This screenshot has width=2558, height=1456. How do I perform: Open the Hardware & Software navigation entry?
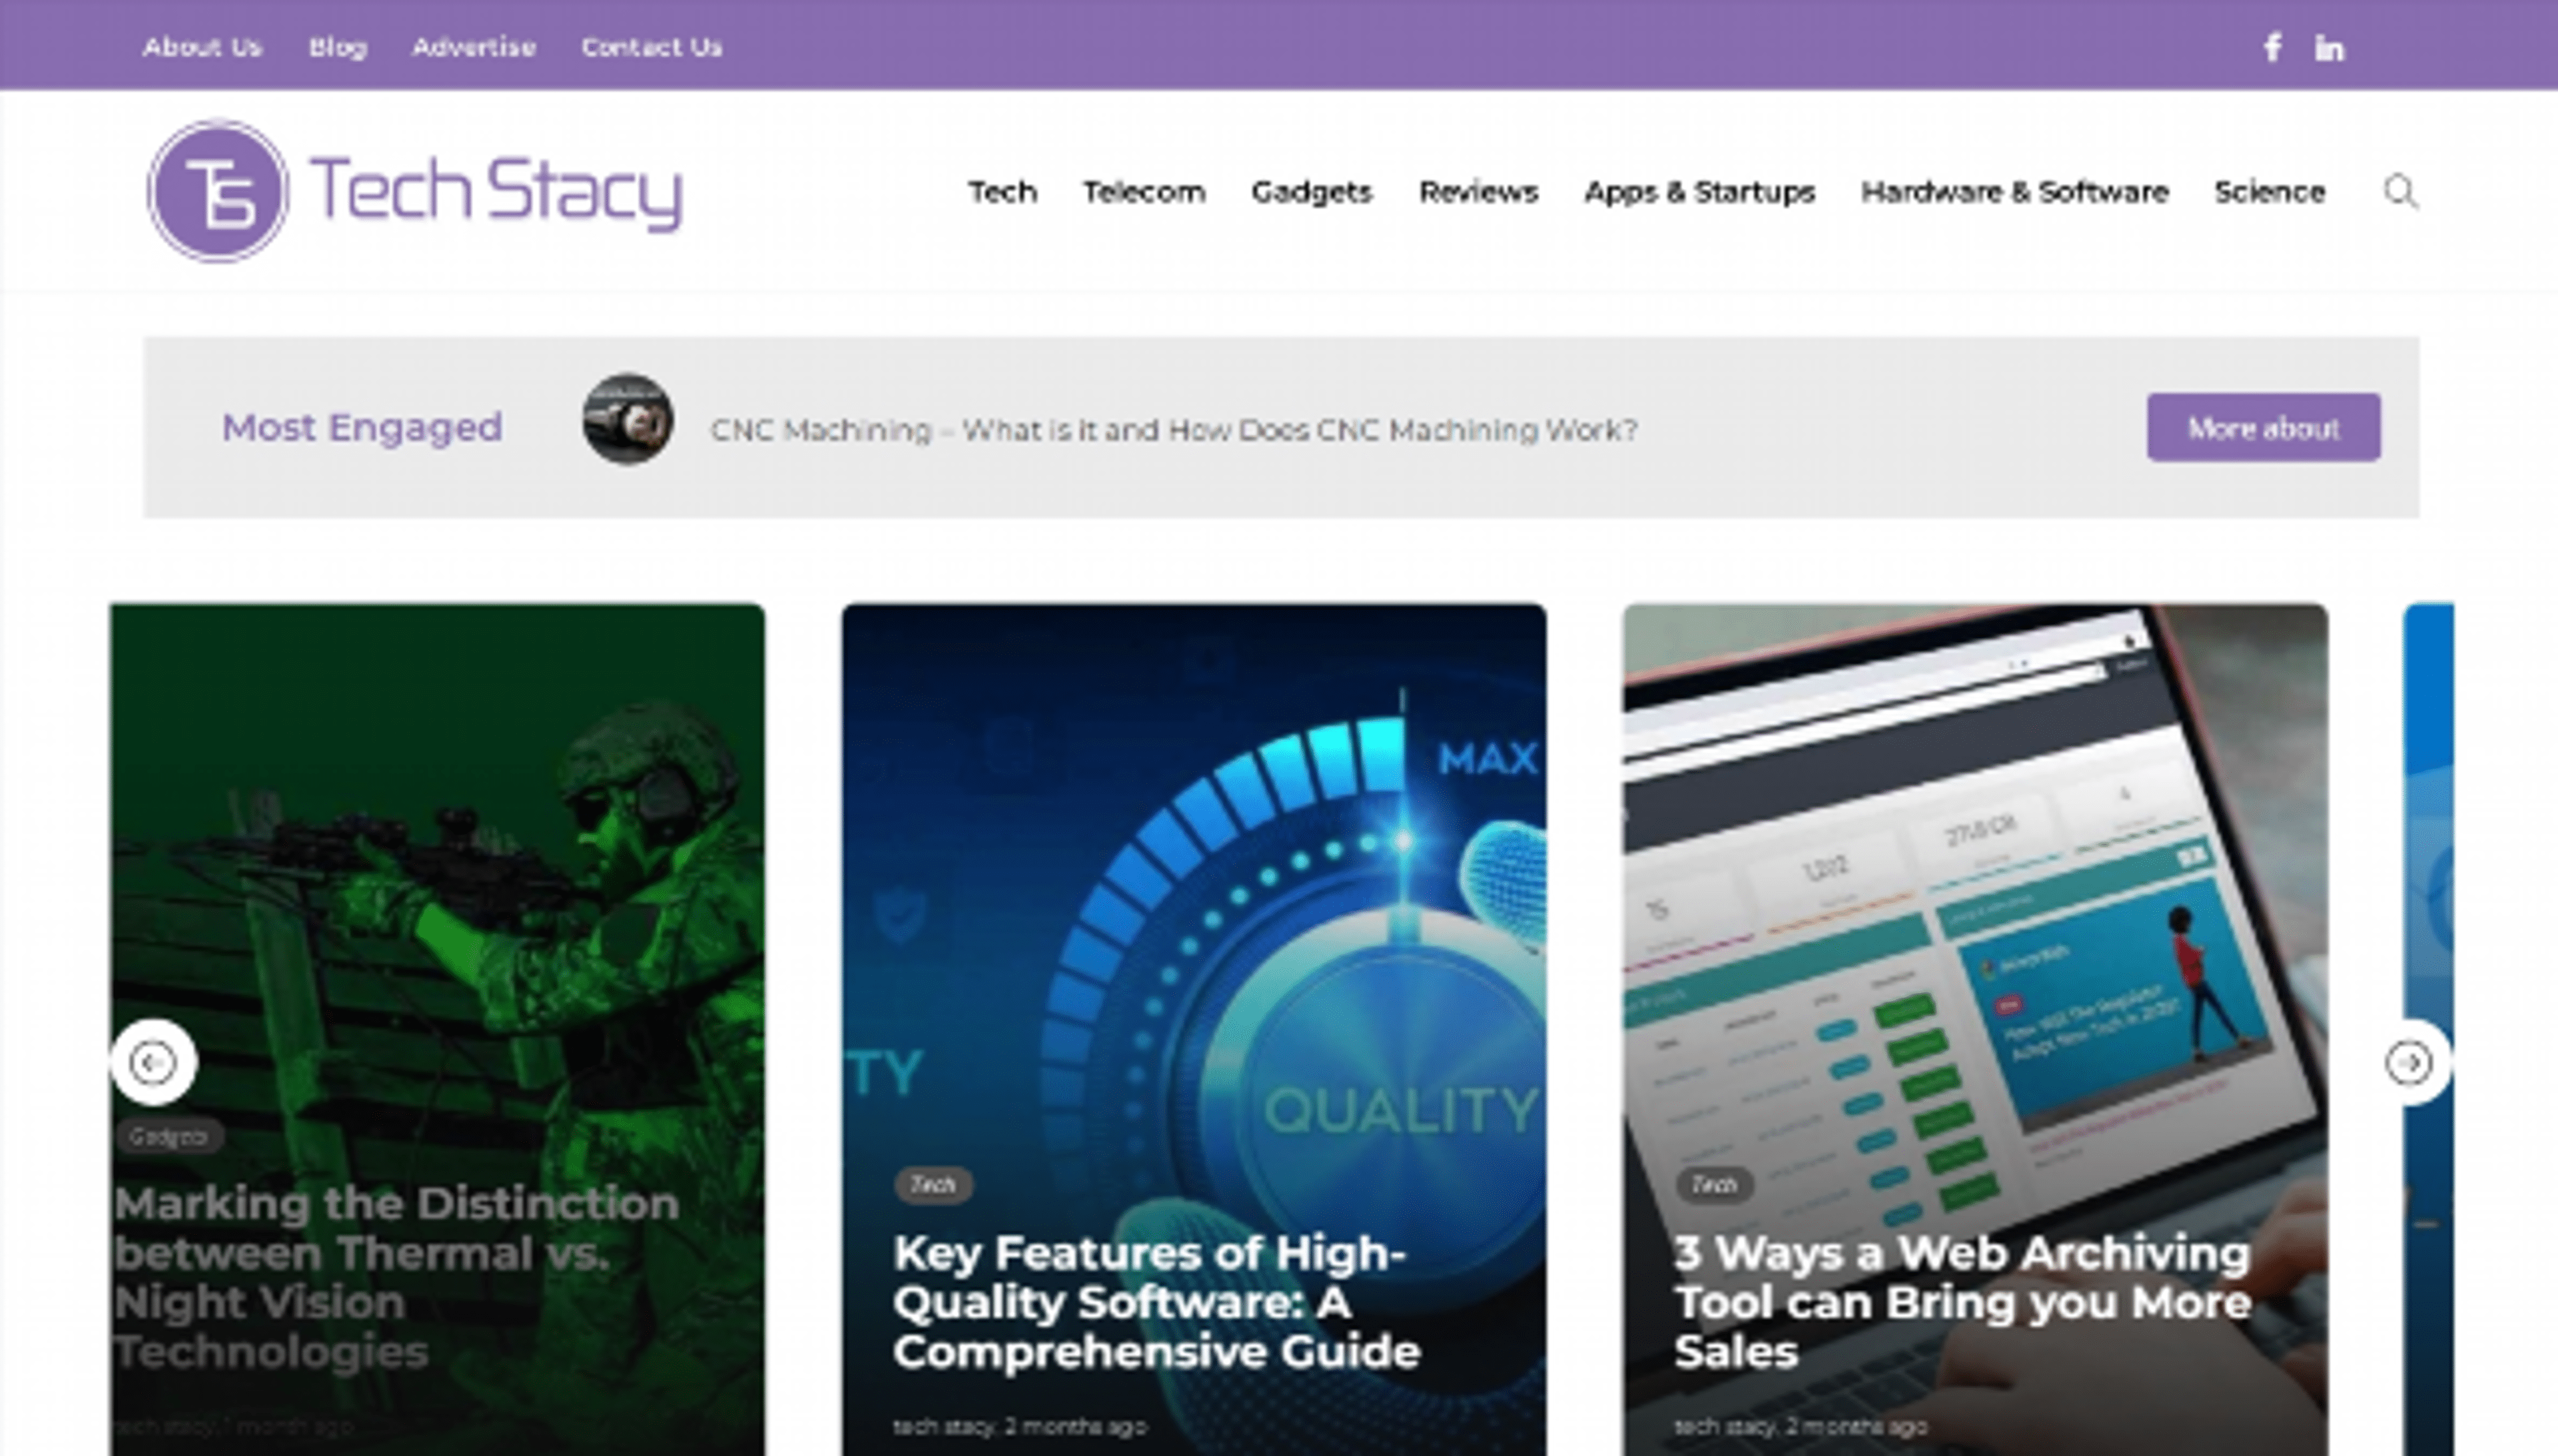pos(2015,192)
